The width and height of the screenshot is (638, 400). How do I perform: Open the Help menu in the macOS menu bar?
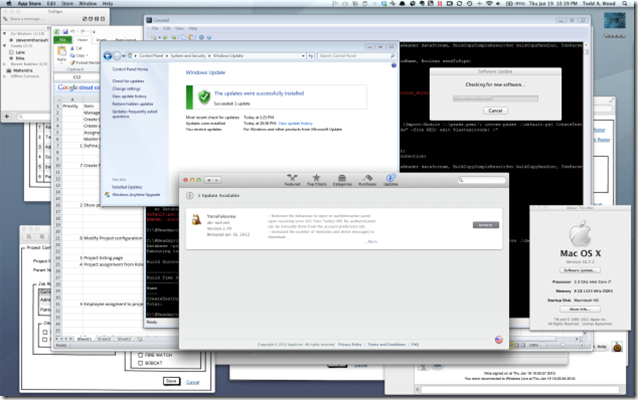tap(107, 3)
